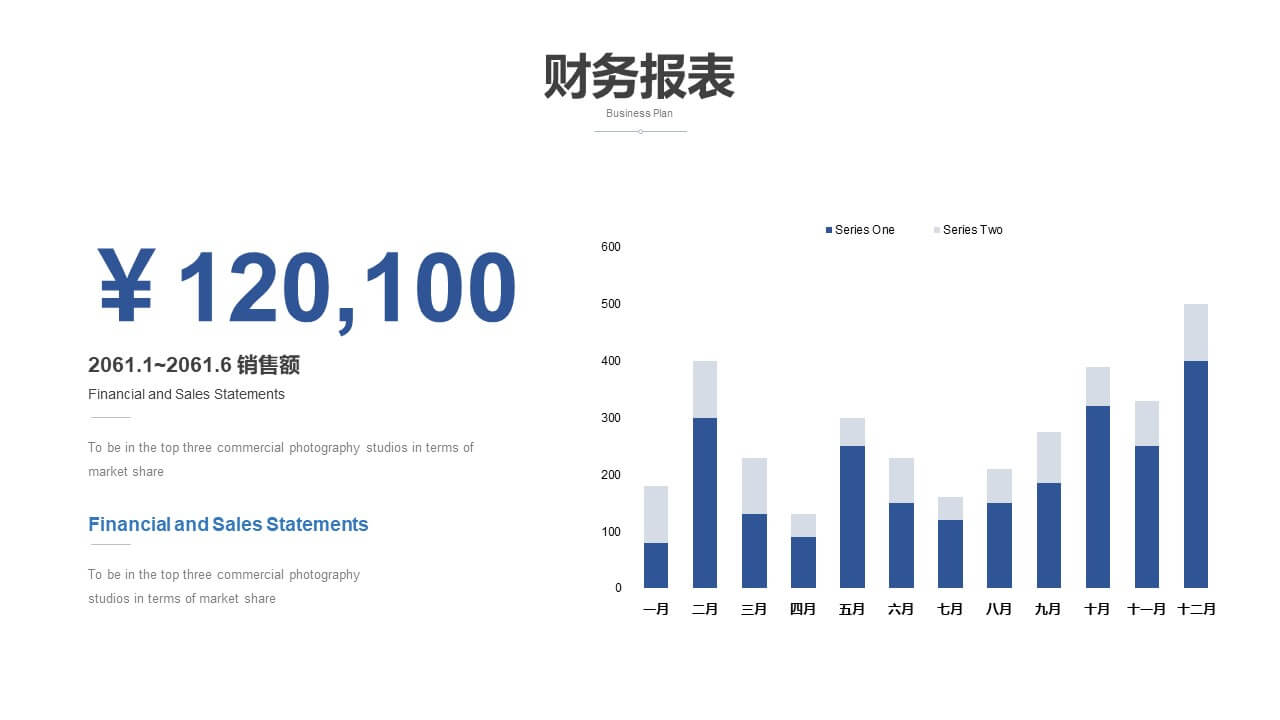Select the 2061.1~2061.6 销售额 heading
This screenshot has width=1280, height=720.
click(194, 365)
